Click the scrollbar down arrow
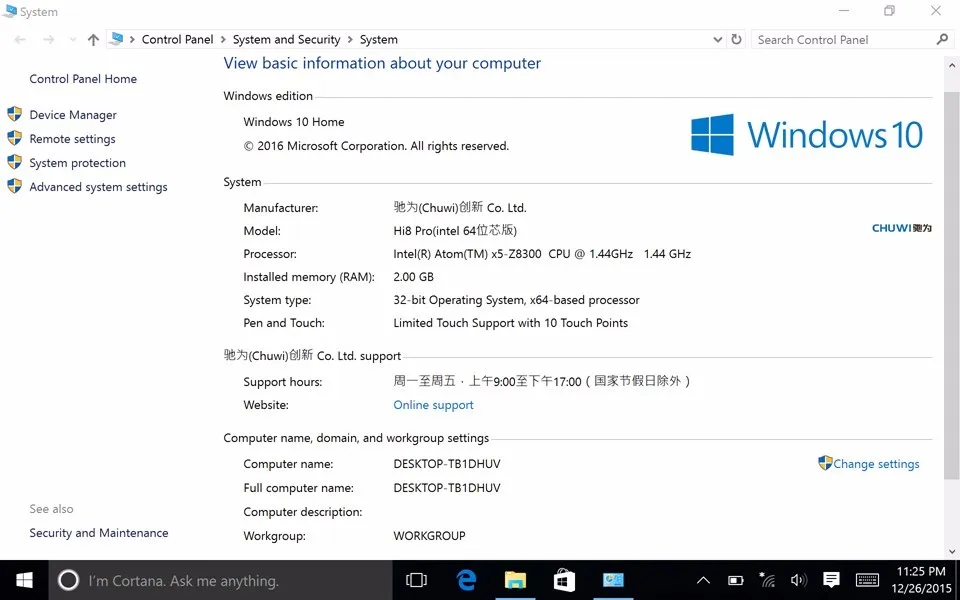 pyautogui.click(x=951, y=551)
